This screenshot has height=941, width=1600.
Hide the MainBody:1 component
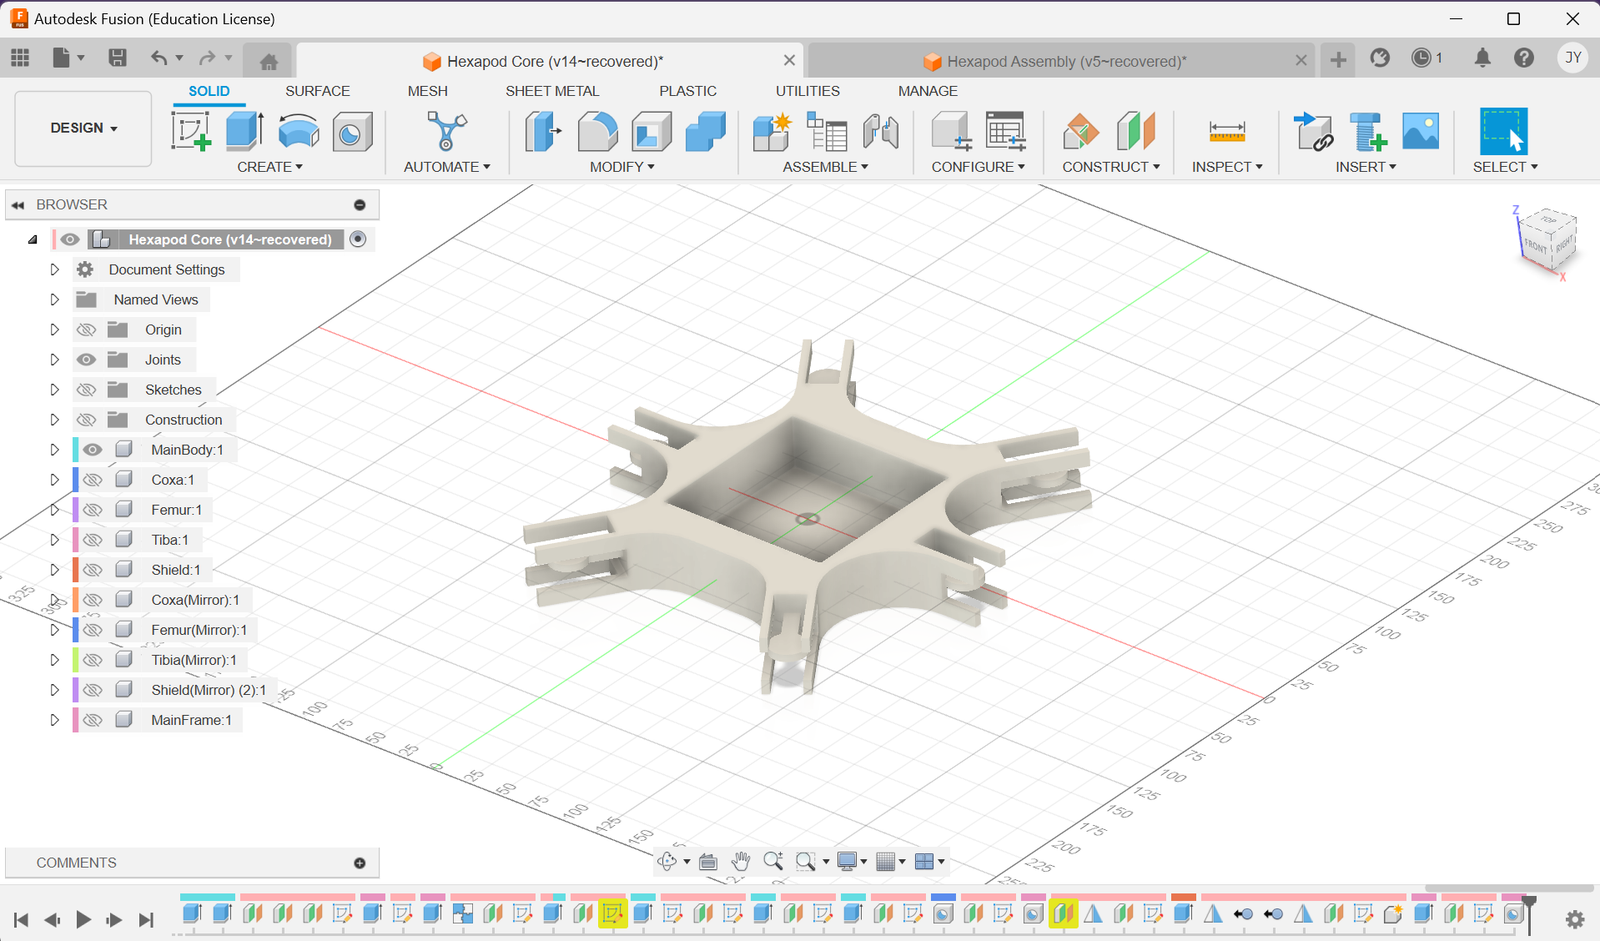[x=91, y=449]
